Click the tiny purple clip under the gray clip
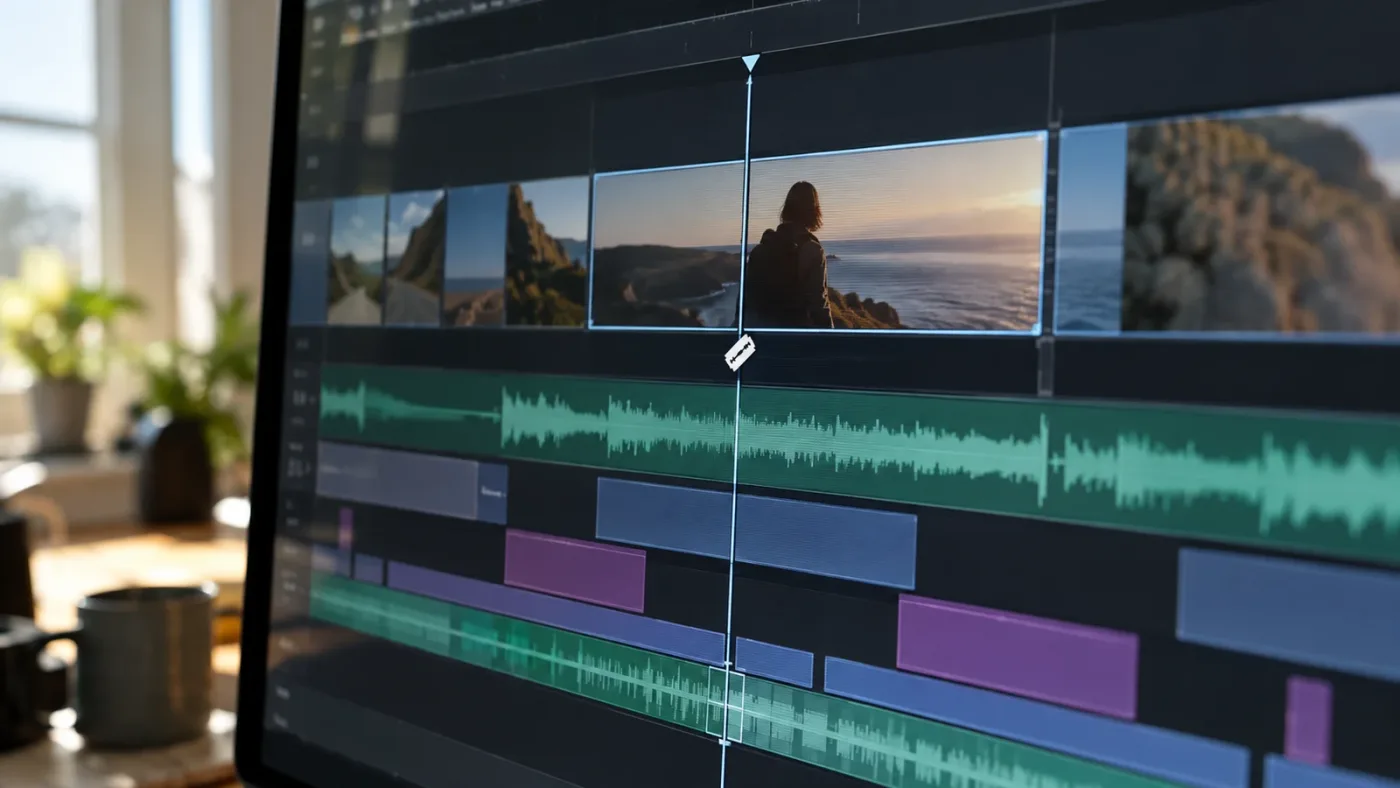This screenshot has height=788, width=1400. tap(345, 528)
